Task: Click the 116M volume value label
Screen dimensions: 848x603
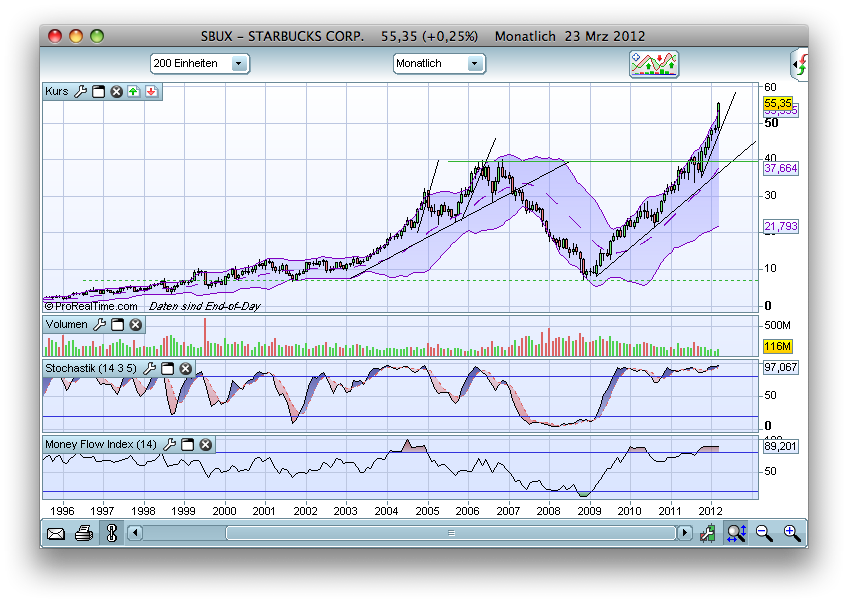Action: tap(778, 346)
